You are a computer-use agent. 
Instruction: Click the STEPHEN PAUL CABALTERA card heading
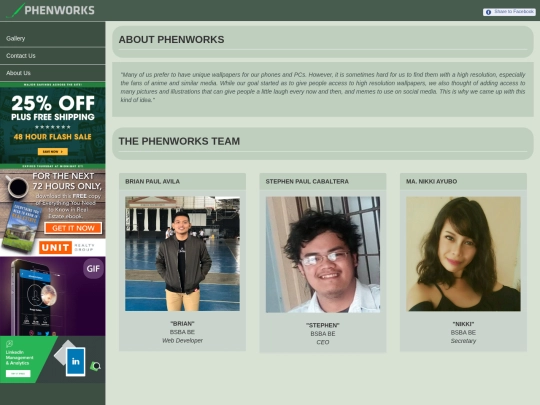[307, 181]
